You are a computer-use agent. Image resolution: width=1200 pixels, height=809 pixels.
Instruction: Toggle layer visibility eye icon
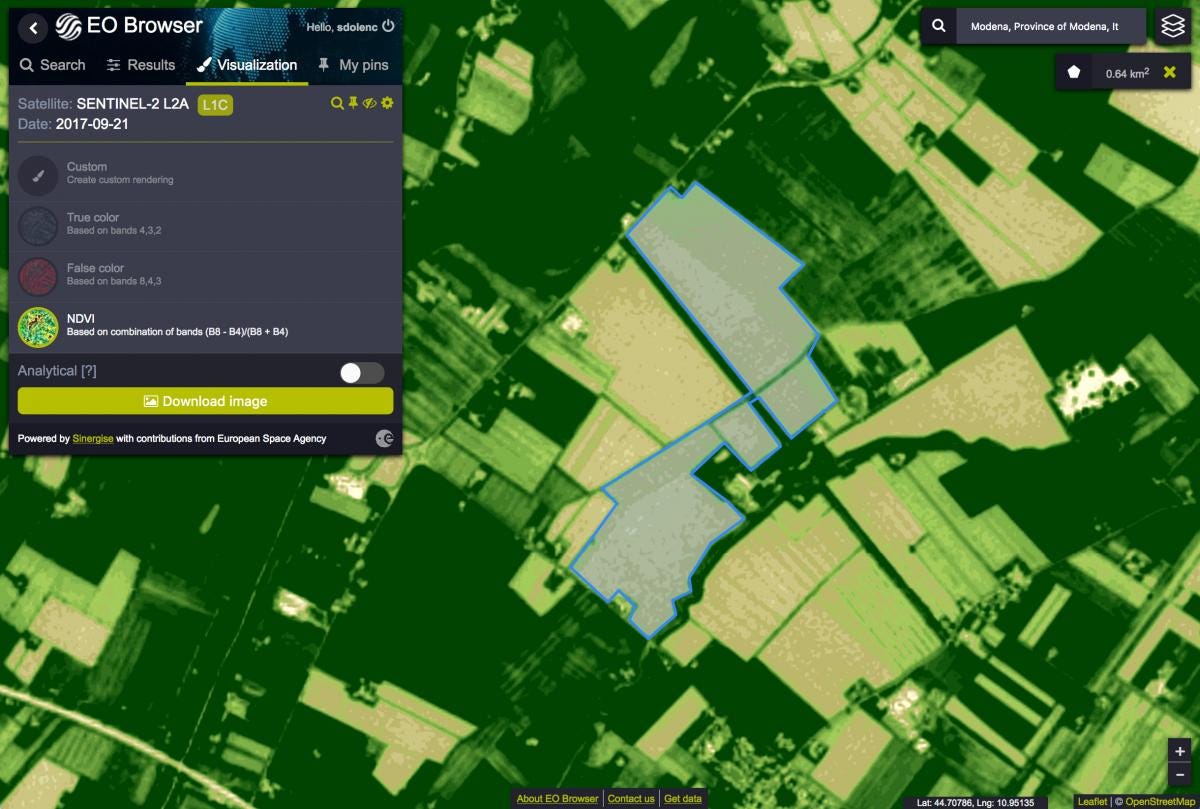[370, 104]
